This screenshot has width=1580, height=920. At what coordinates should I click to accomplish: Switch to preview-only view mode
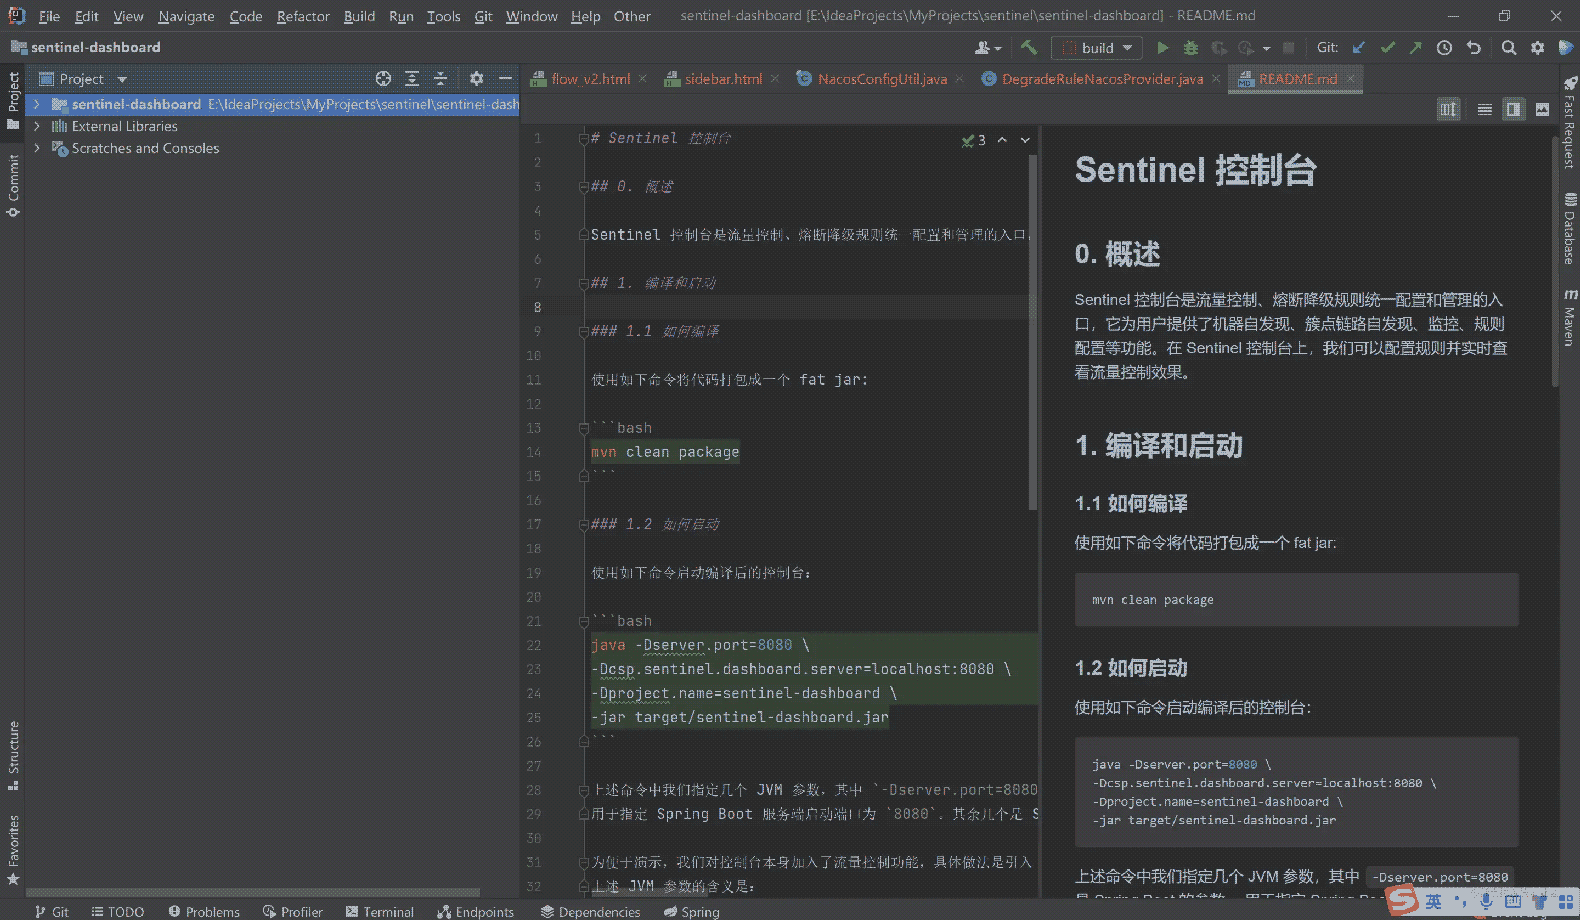(1542, 109)
